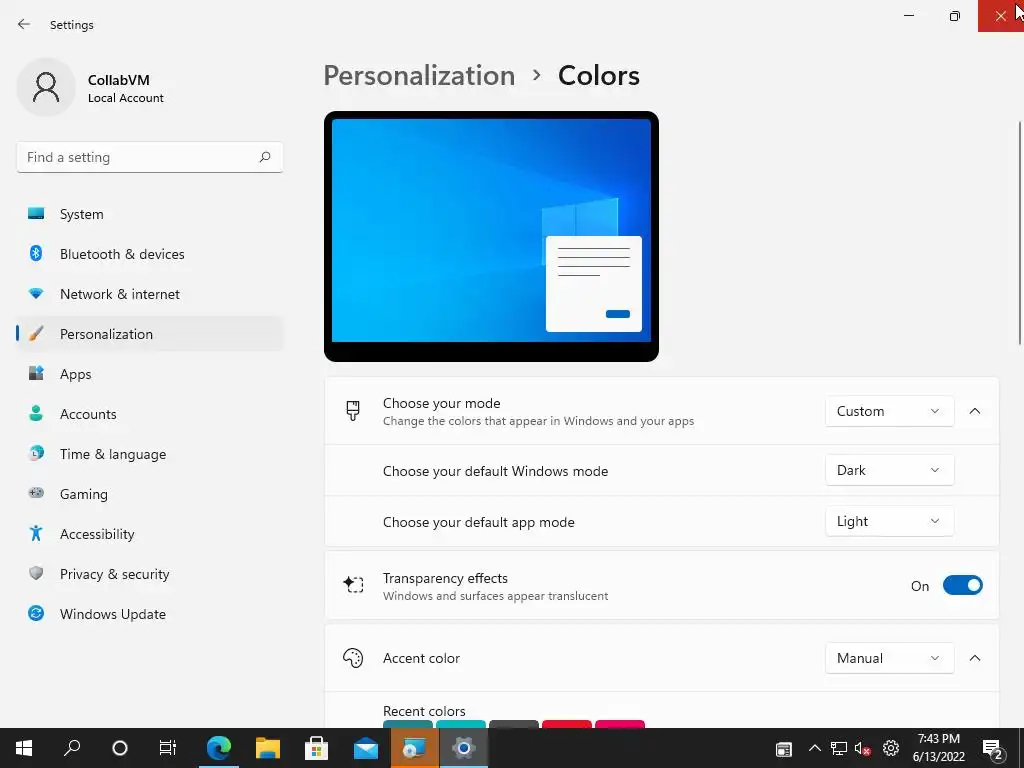This screenshot has width=1024, height=768.
Task: Pick the pink recent color swatch
Action: point(620,724)
